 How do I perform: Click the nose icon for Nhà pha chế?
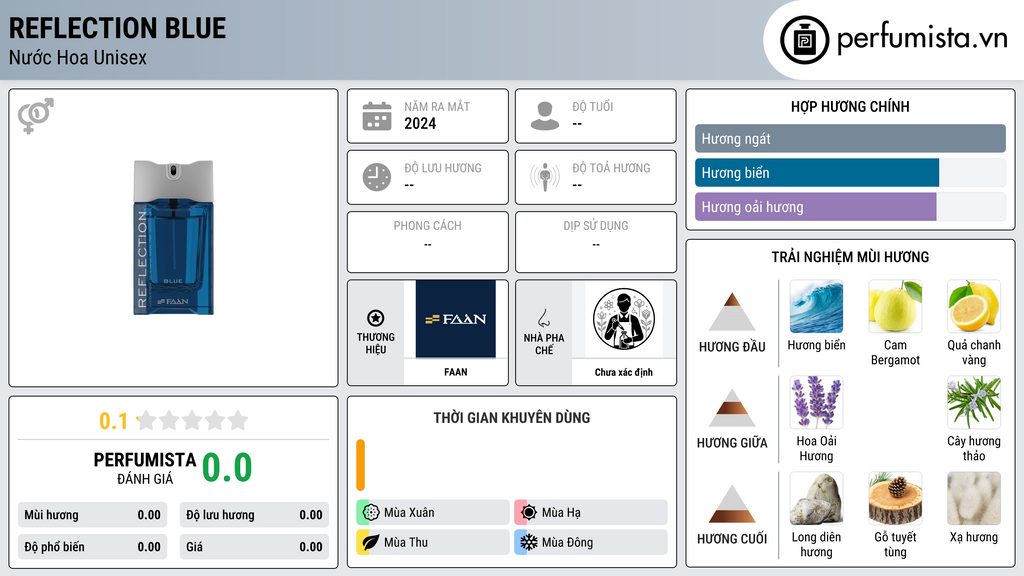pos(543,318)
